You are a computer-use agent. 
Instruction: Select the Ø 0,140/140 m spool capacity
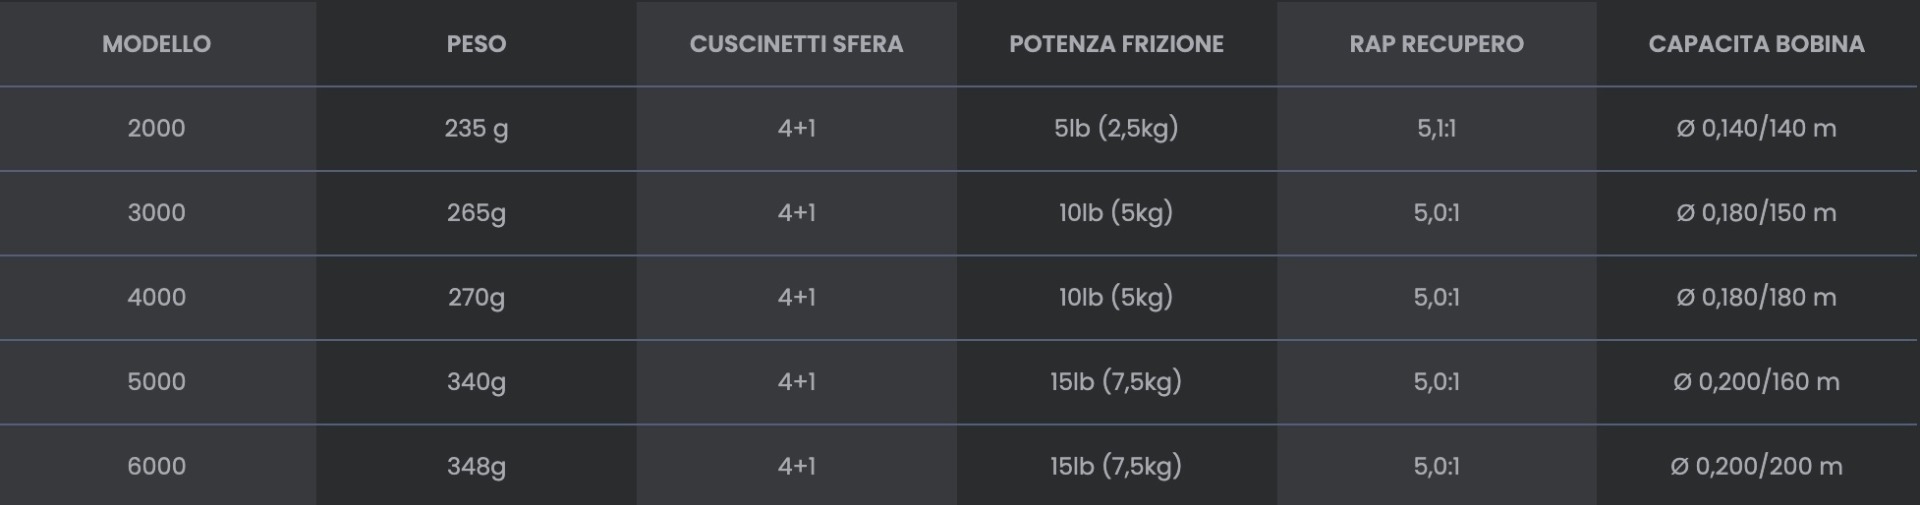point(1756,128)
